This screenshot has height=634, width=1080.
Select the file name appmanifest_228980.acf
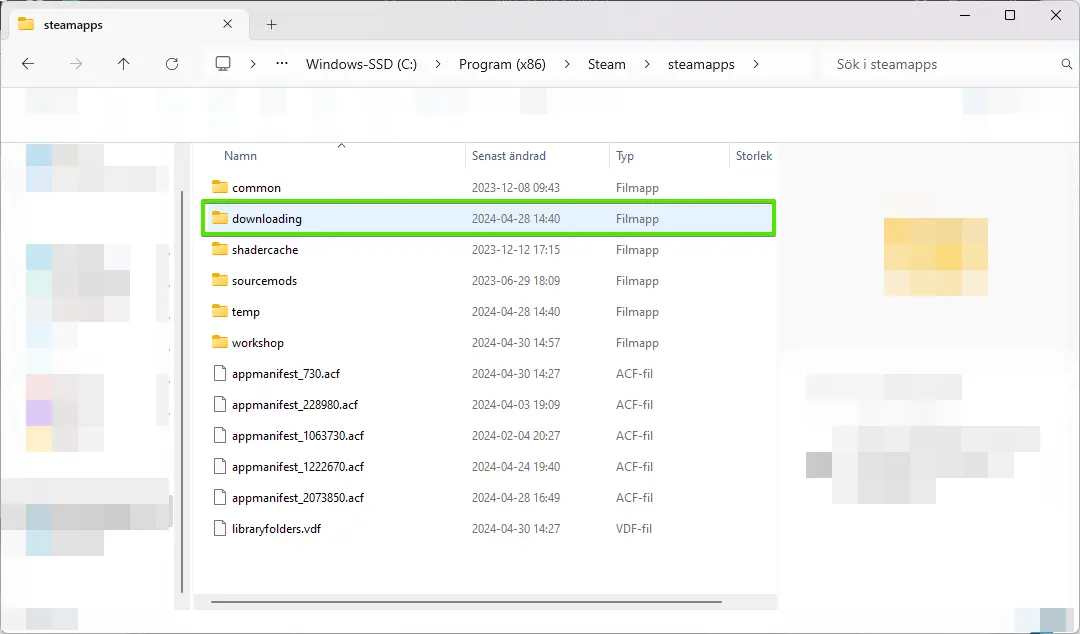pos(295,405)
